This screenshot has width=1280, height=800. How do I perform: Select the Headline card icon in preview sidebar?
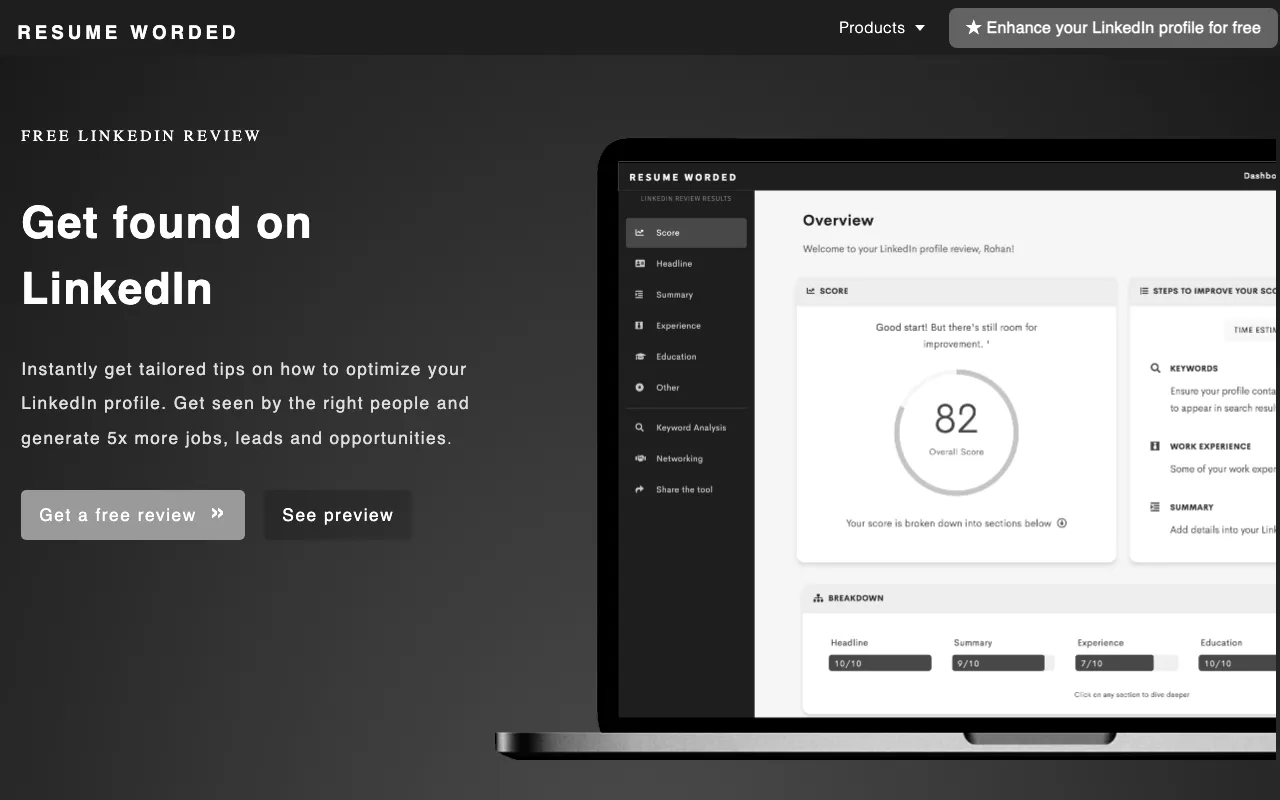pyautogui.click(x=640, y=264)
